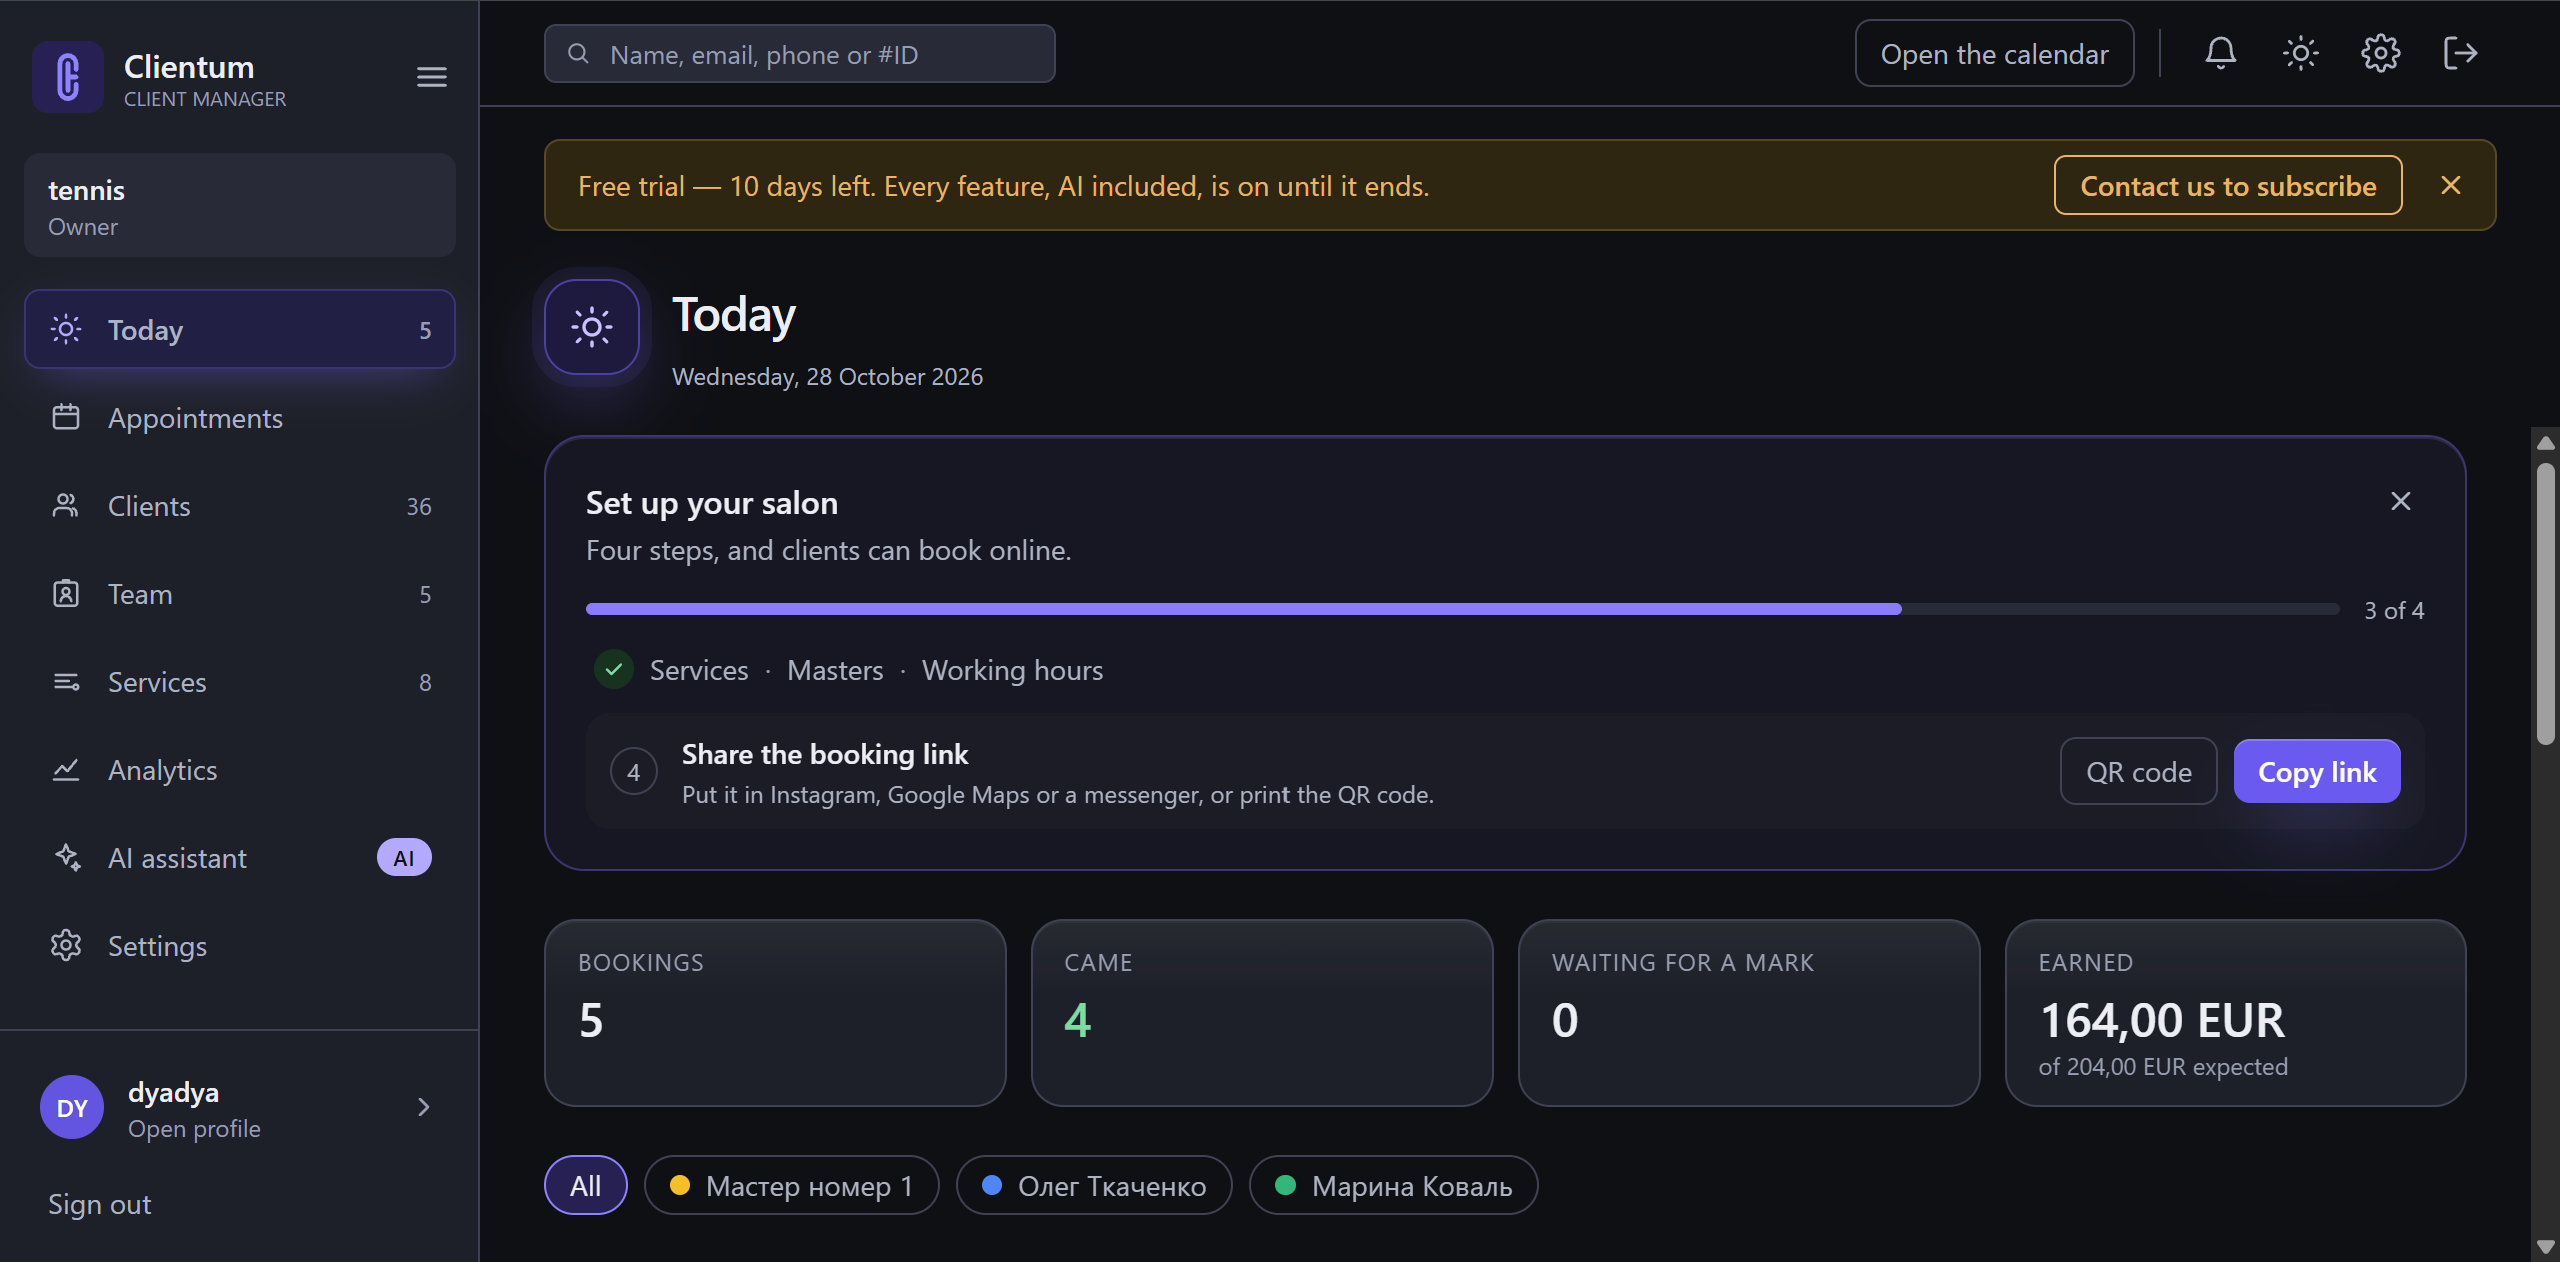Open AI assistant in sidebar
2560x1262 pixels.
(240, 857)
